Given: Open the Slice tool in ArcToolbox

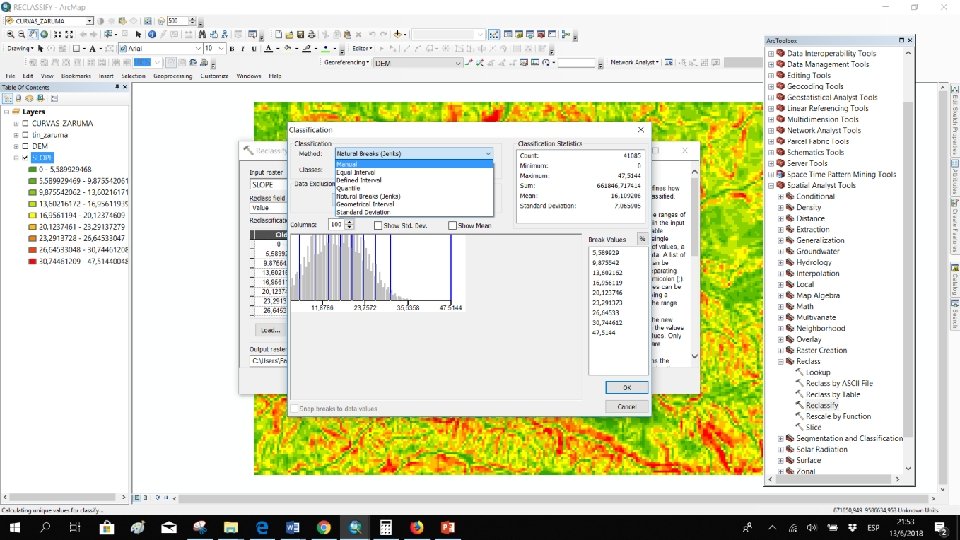Looking at the screenshot, I should click(813, 427).
